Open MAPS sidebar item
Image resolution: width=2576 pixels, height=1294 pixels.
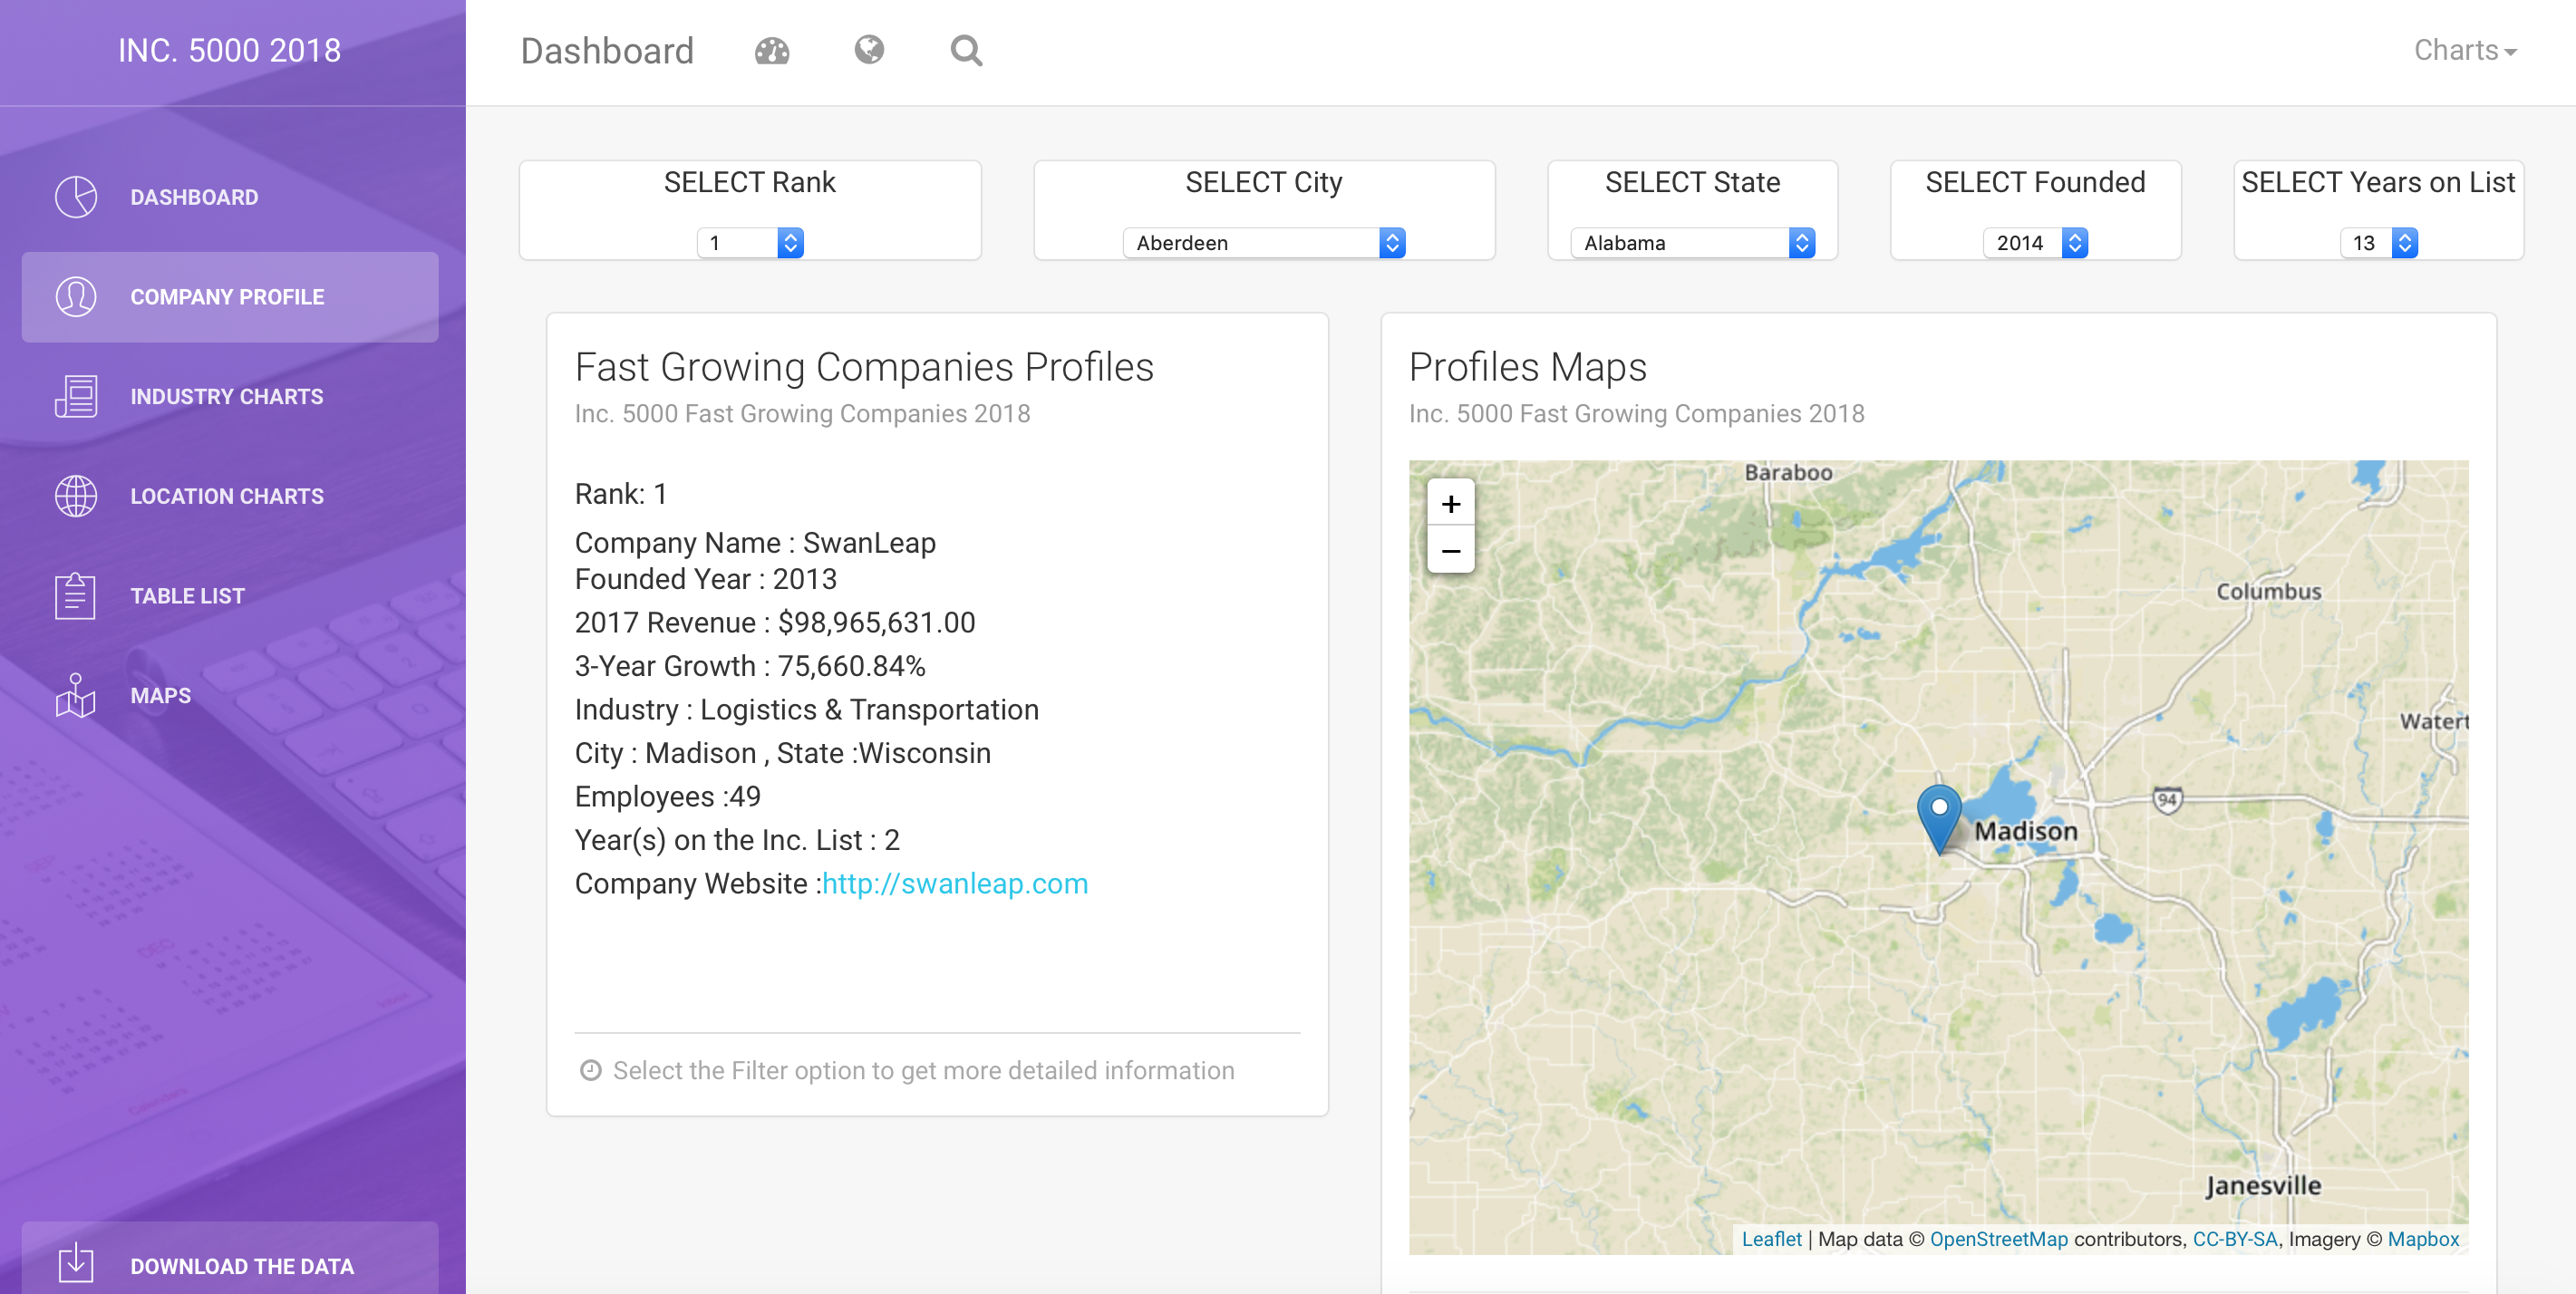click(230, 695)
